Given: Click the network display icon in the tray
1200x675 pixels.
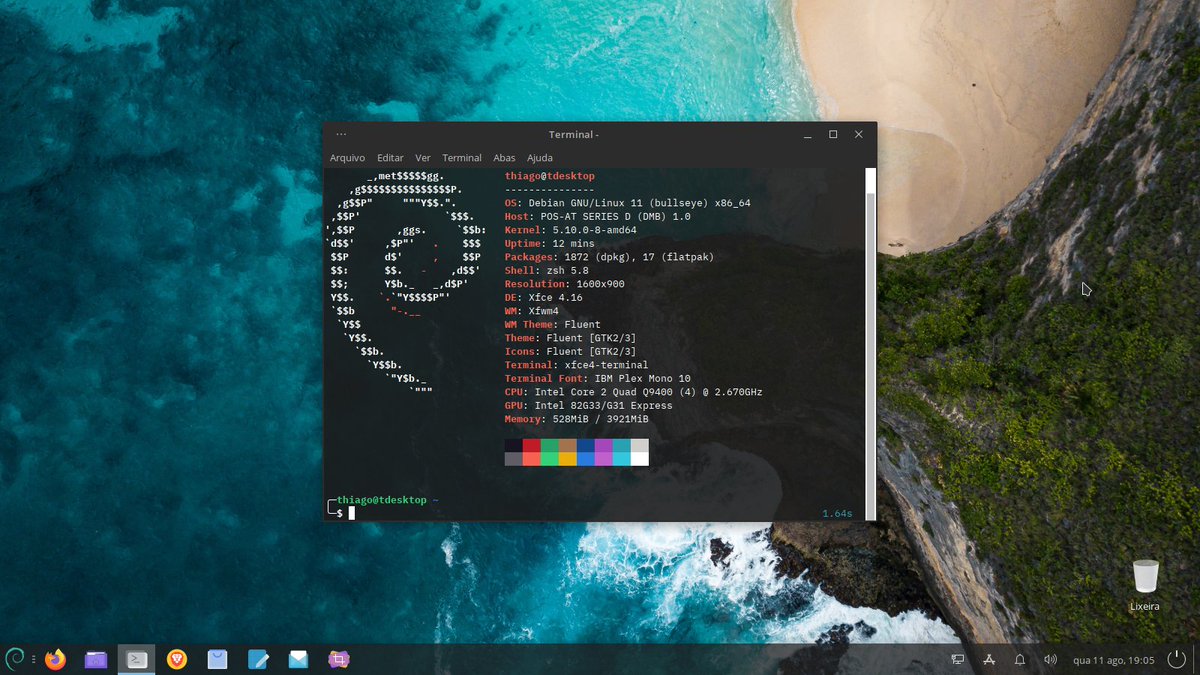Looking at the screenshot, I should [957, 659].
